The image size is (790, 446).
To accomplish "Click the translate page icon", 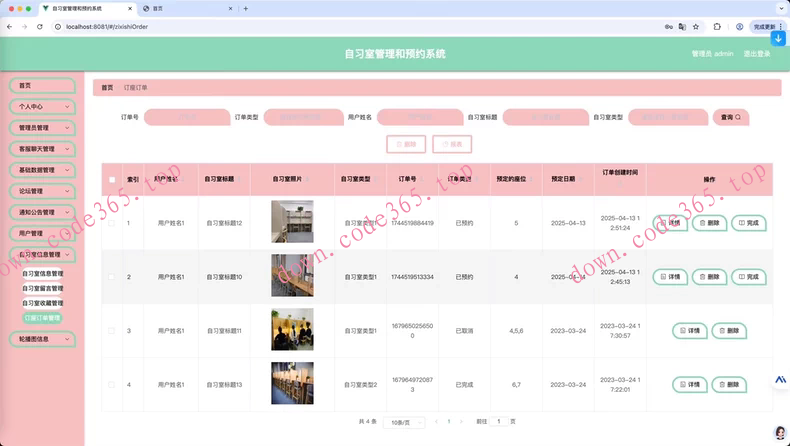I will (x=682, y=27).
